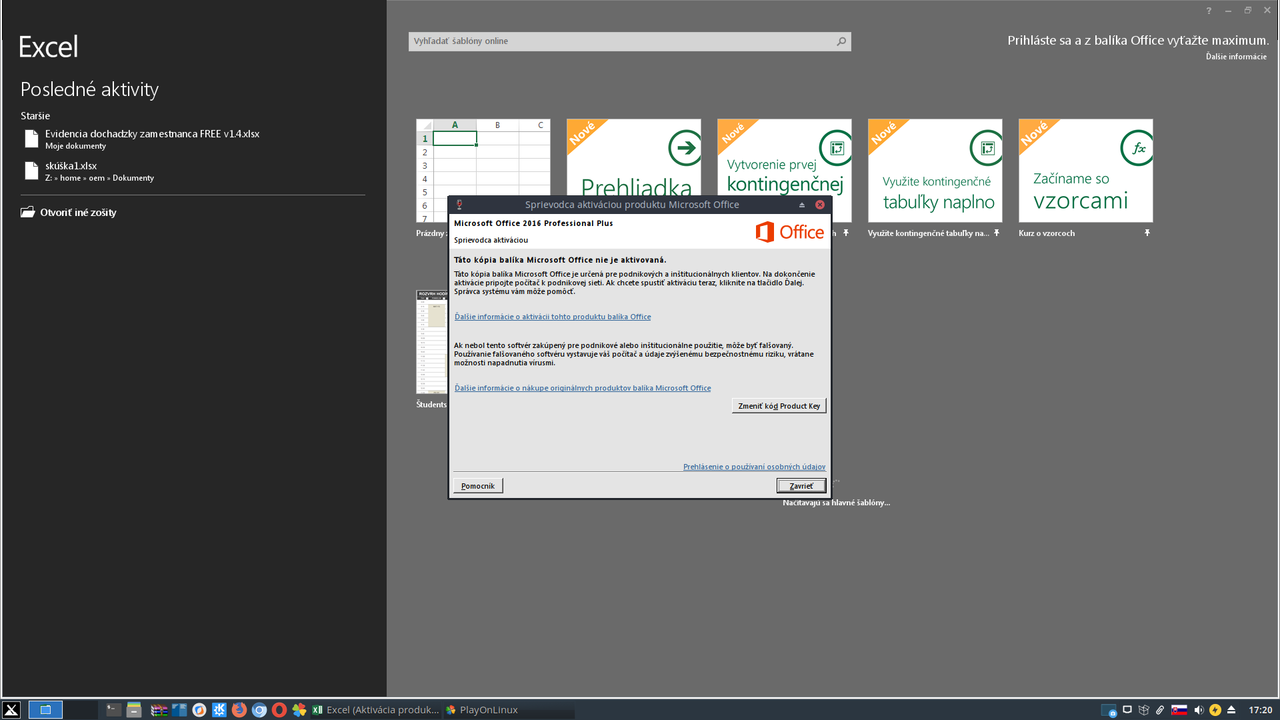The image size is (1280, 720).
Task: Click the eject device tray icon
Action: pos(1231,710)
